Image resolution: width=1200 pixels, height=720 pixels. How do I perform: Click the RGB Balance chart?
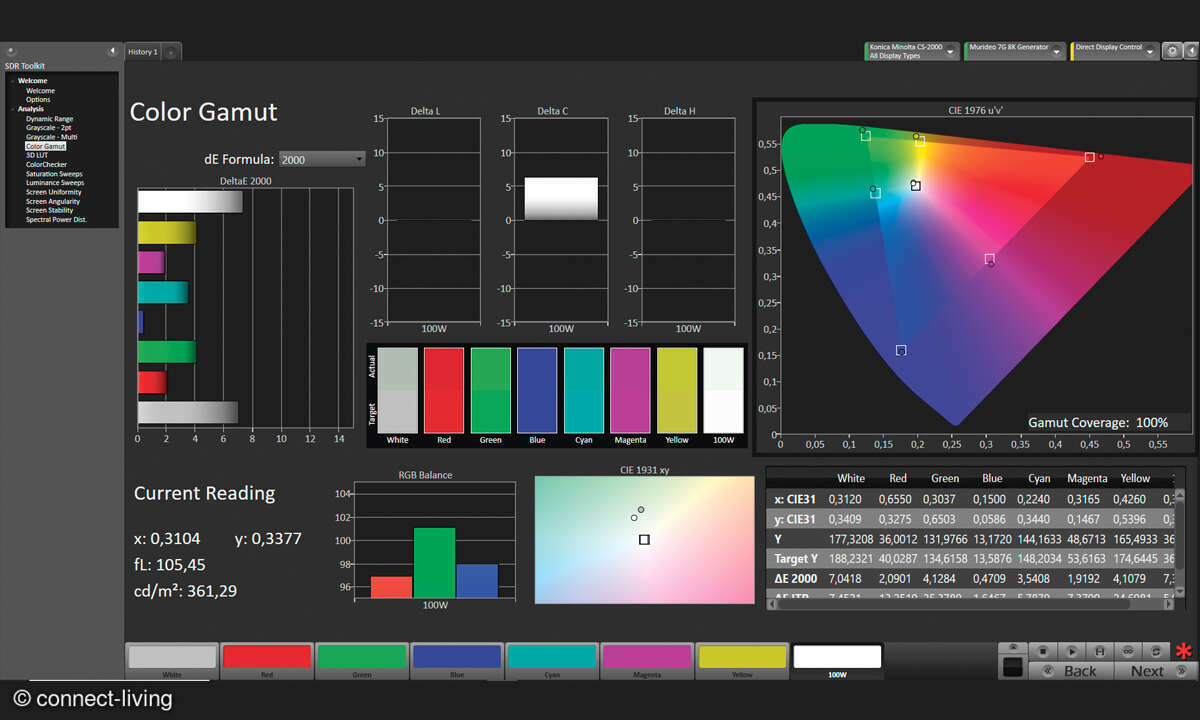tap(435, 541)
